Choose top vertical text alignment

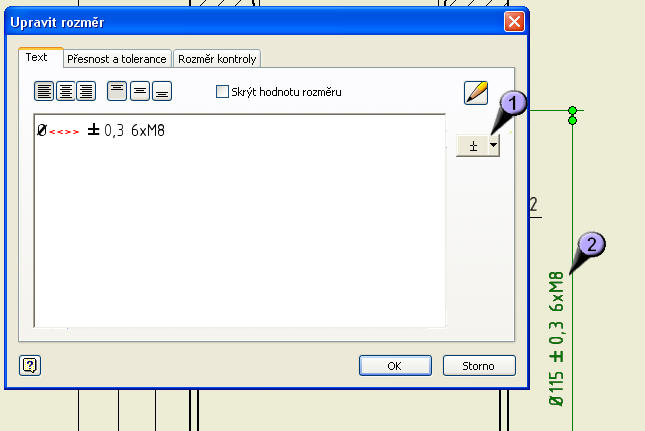(x=117, y=91)
